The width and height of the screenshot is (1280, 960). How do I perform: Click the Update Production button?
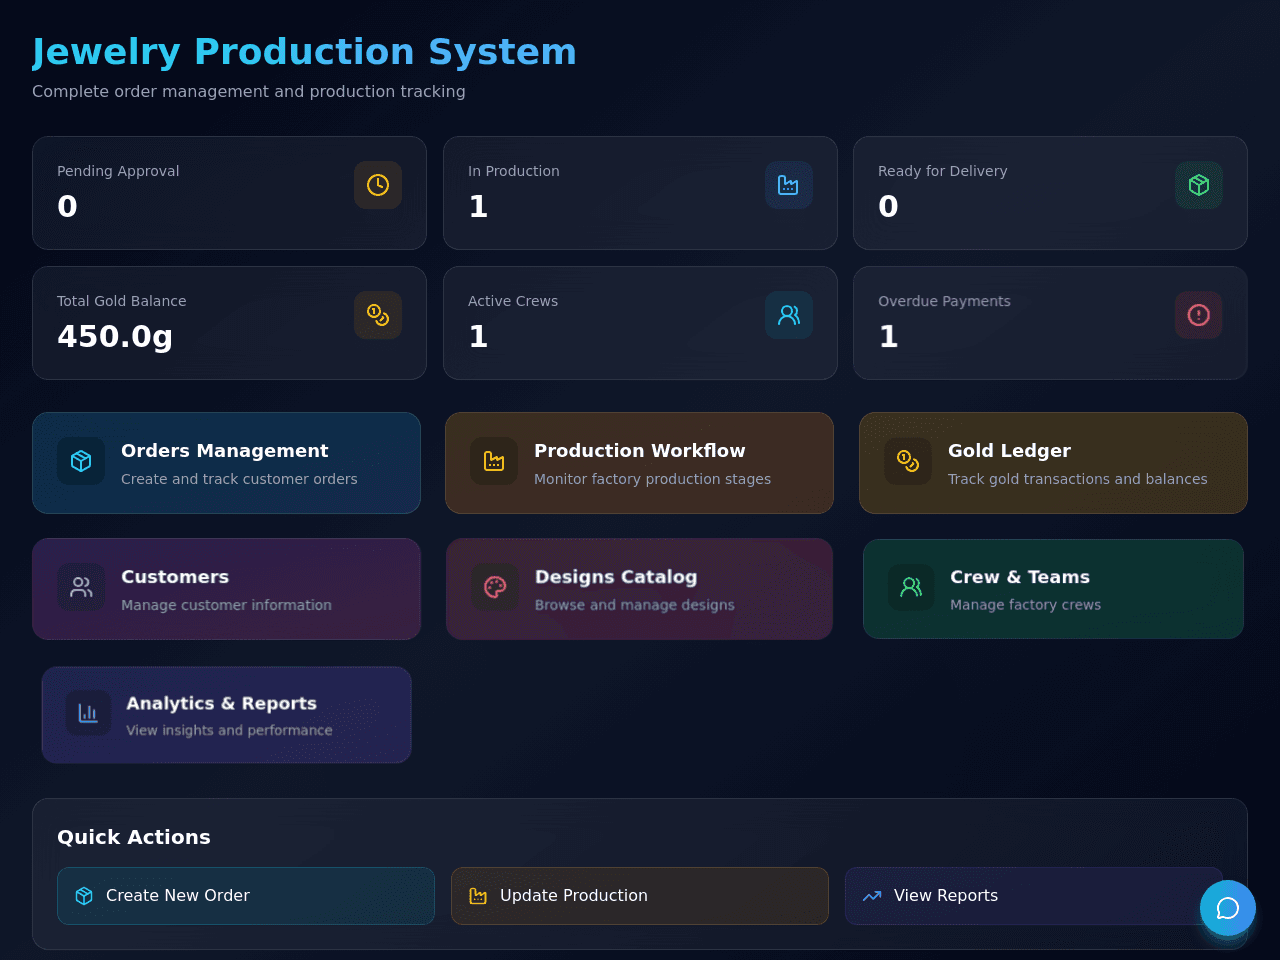coord(640,896)
